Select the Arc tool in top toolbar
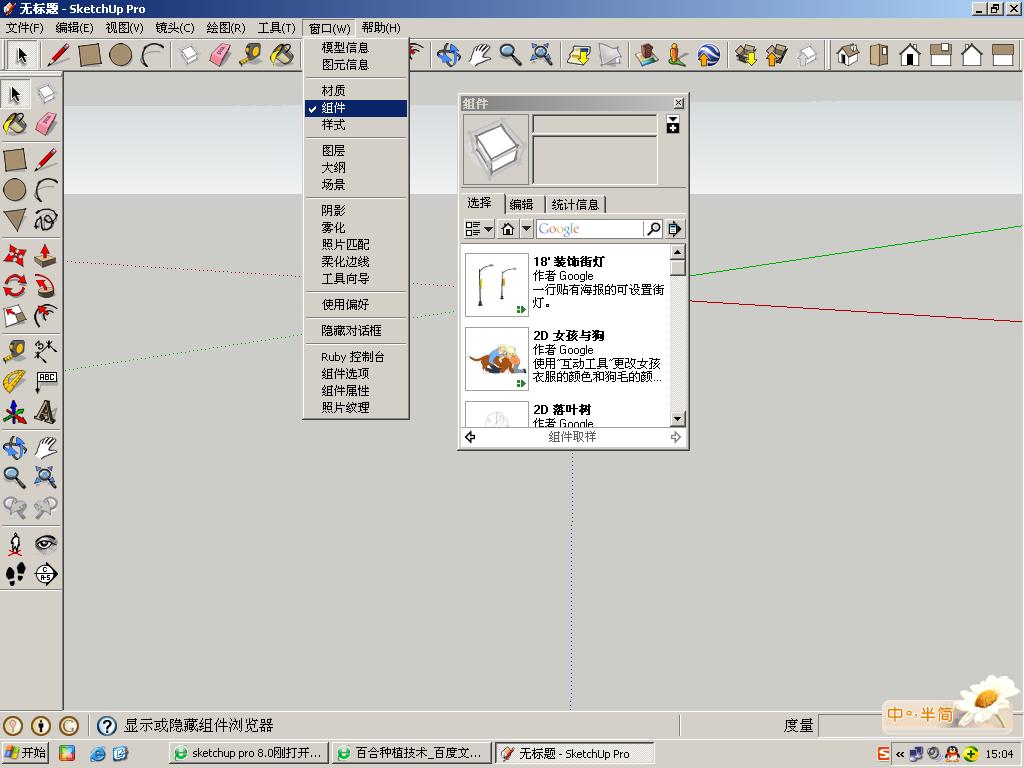1024x768 pixels. tap(152, 55)
